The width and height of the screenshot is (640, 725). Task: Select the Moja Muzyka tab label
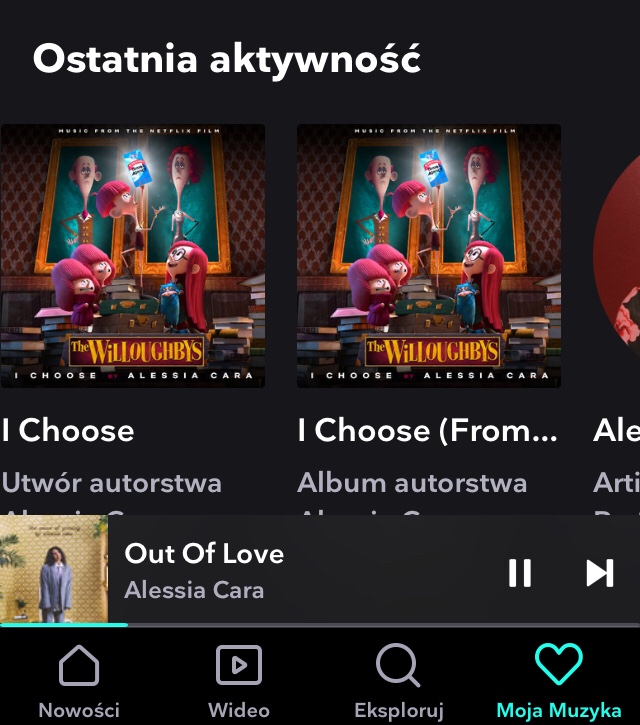point(559,711)
